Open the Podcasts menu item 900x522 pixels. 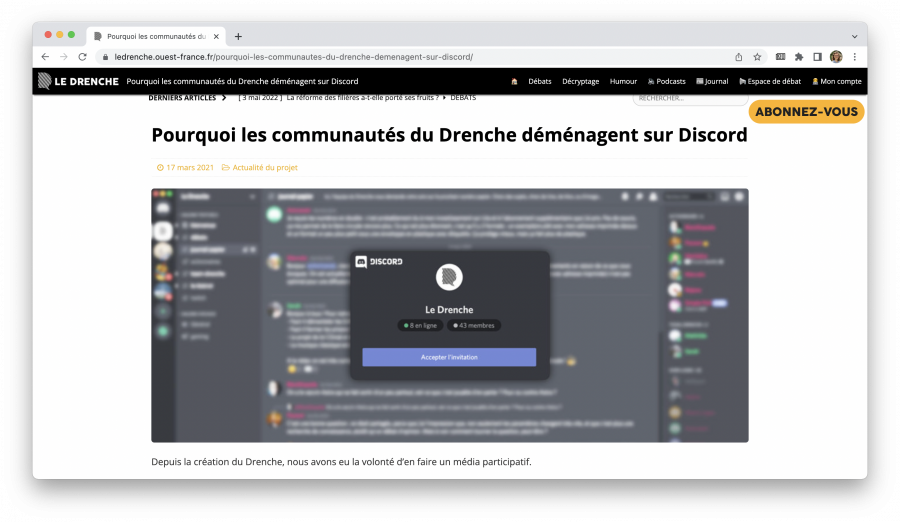[x=666, y=82]
